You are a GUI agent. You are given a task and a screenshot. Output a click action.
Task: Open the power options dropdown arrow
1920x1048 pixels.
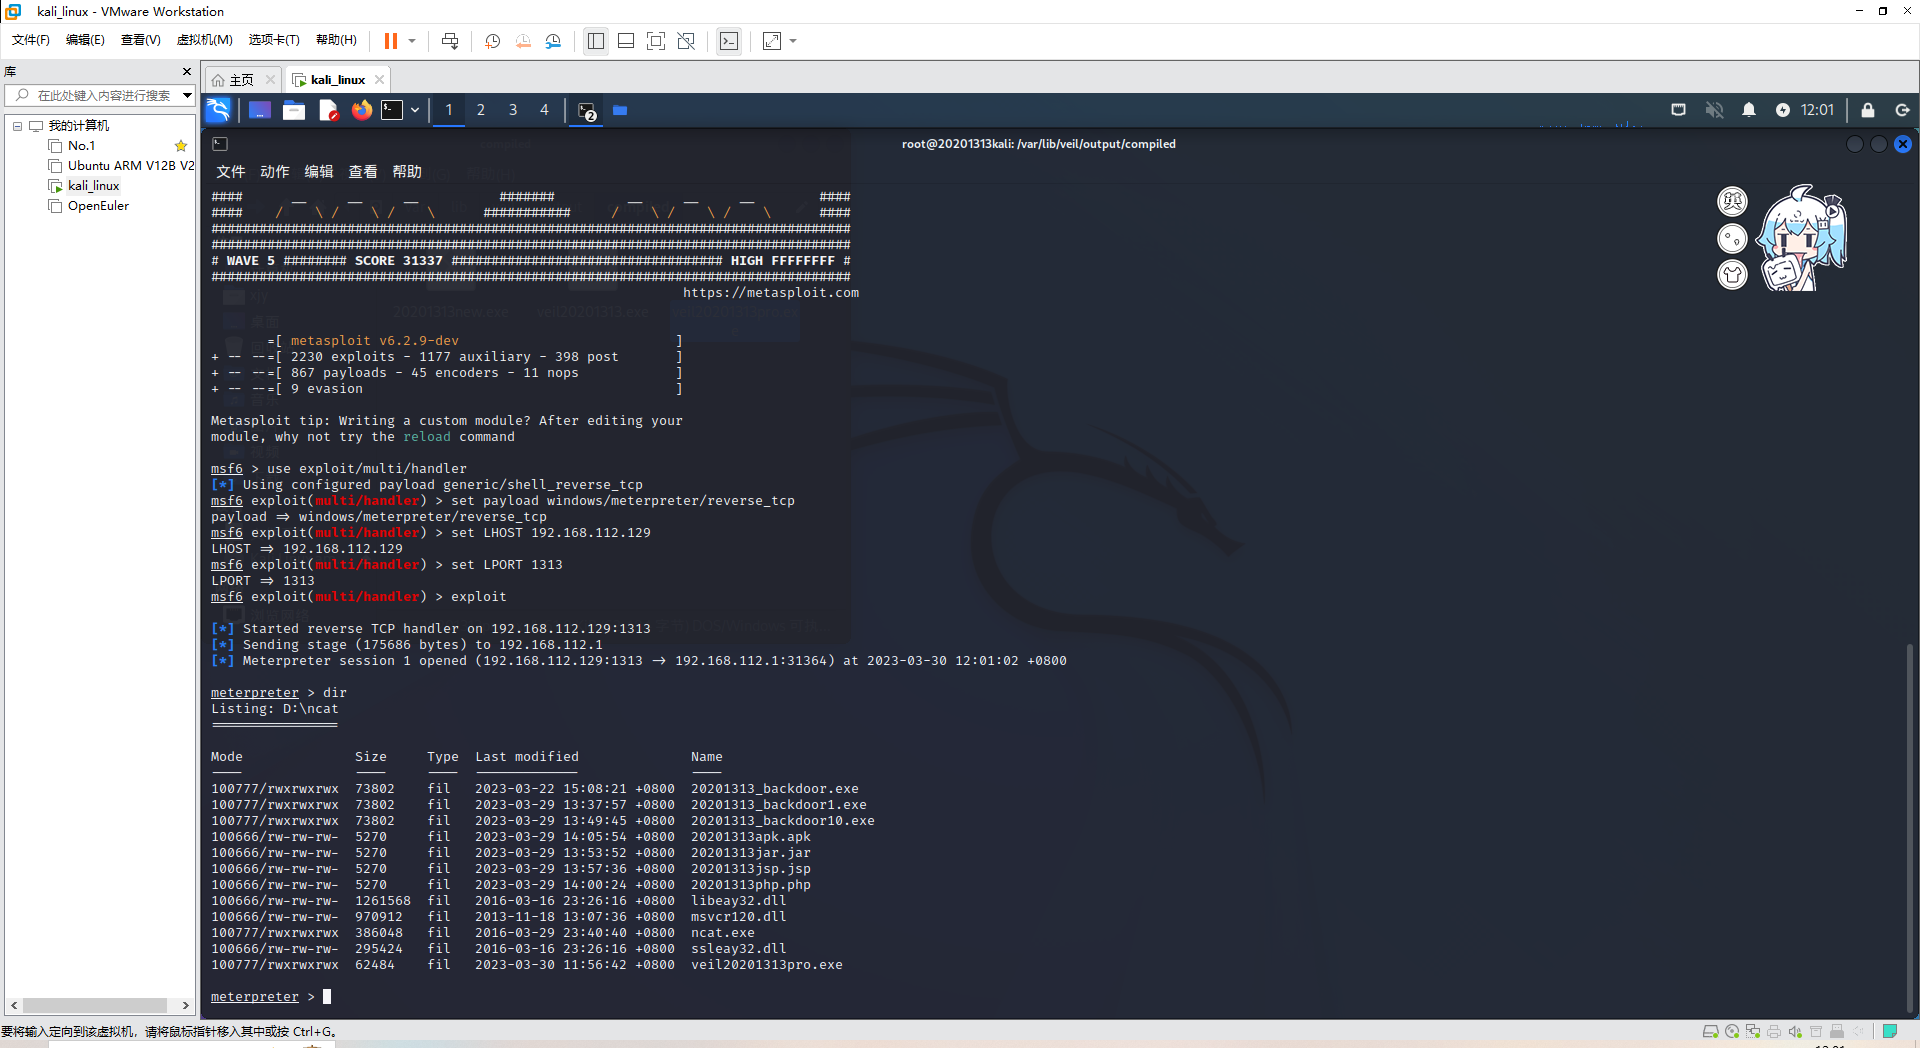click(x=412, y=41)
